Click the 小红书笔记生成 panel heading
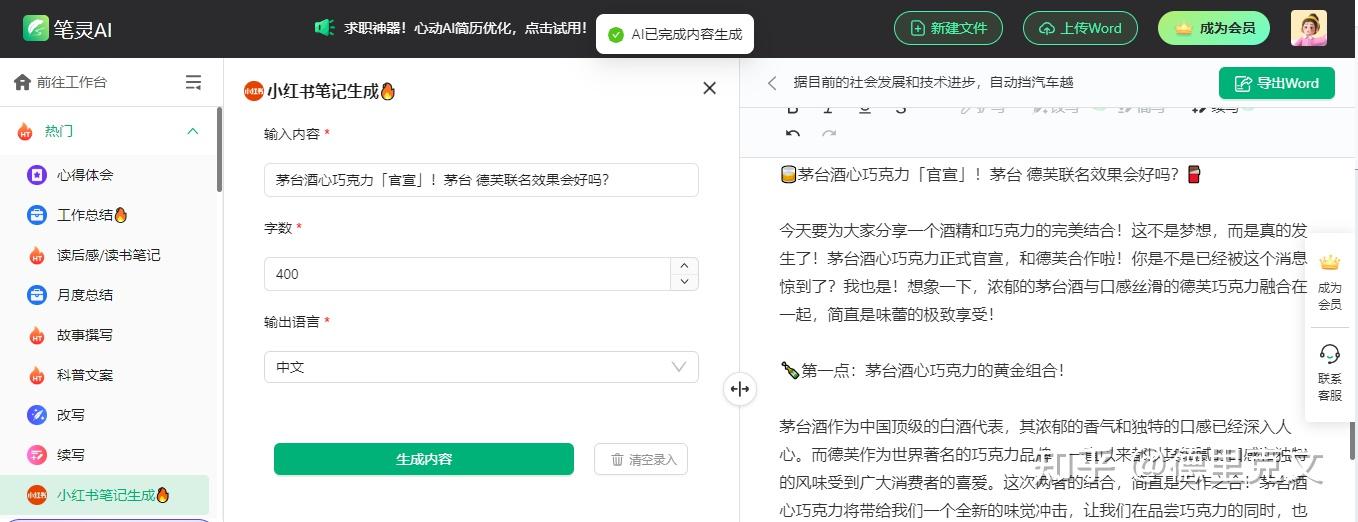This screenshot has height=522, width=1358. [x=320, y=91]
